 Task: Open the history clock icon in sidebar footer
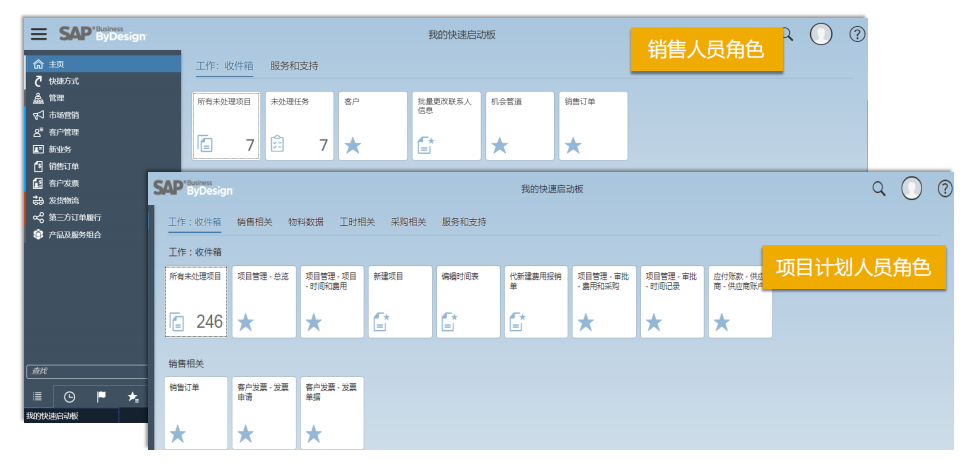[x=69, y=396]
